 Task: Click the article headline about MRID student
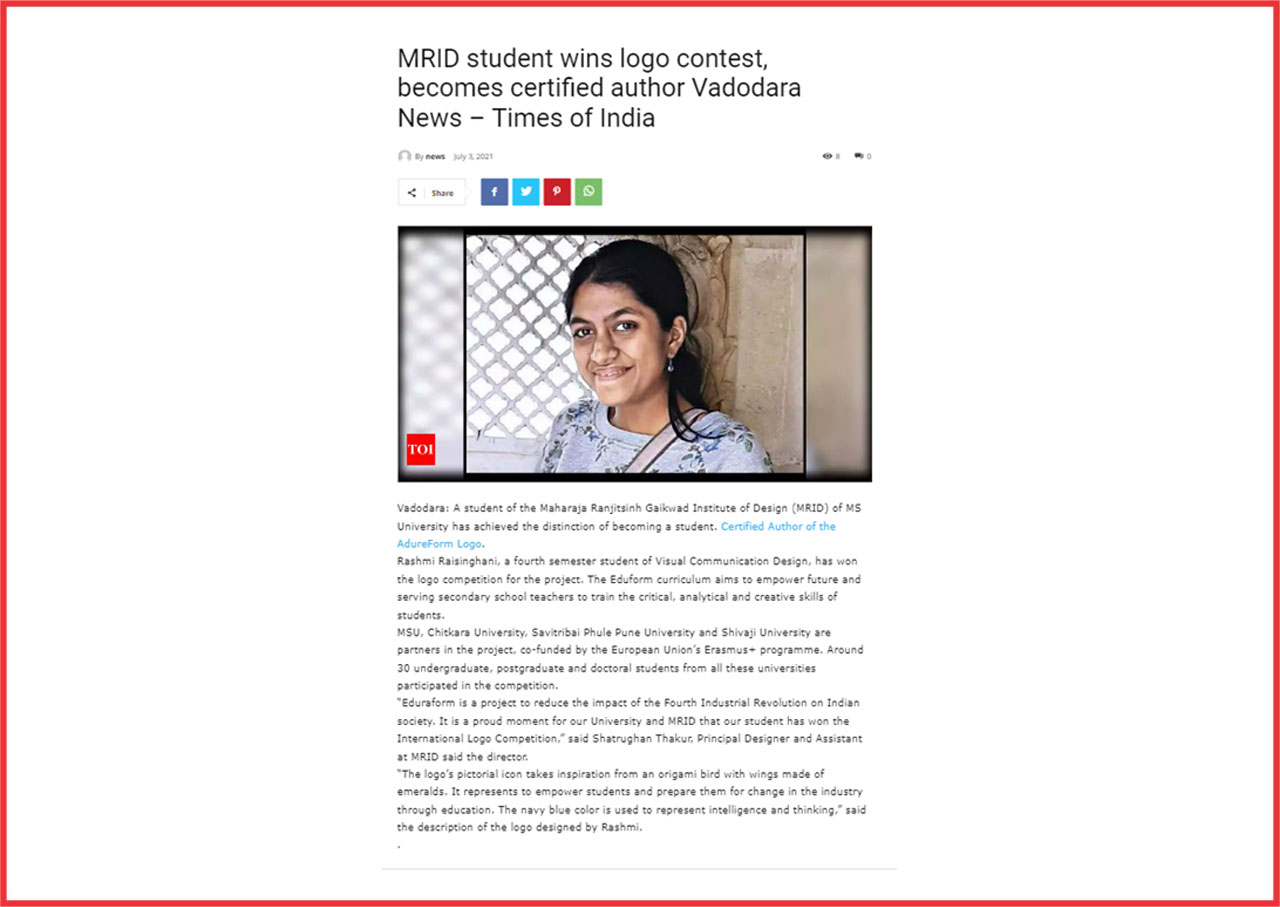599,88
